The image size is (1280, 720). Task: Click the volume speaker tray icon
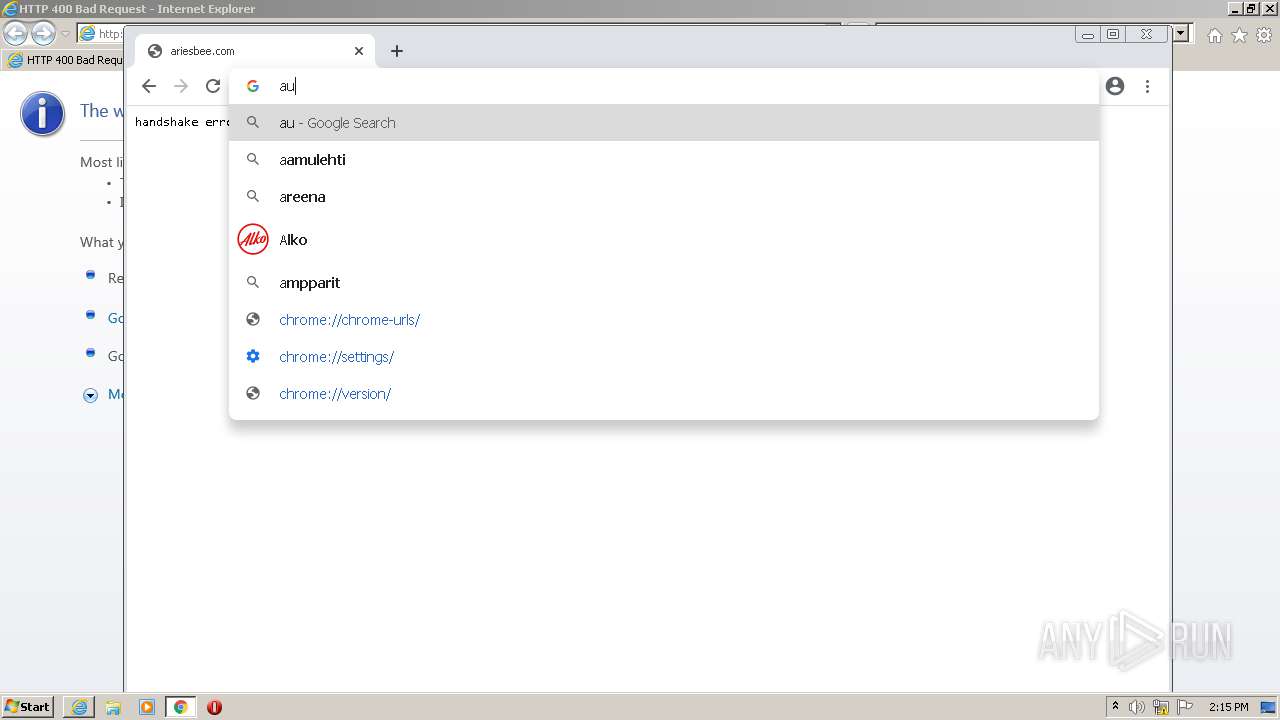[x=1137, y=707]
